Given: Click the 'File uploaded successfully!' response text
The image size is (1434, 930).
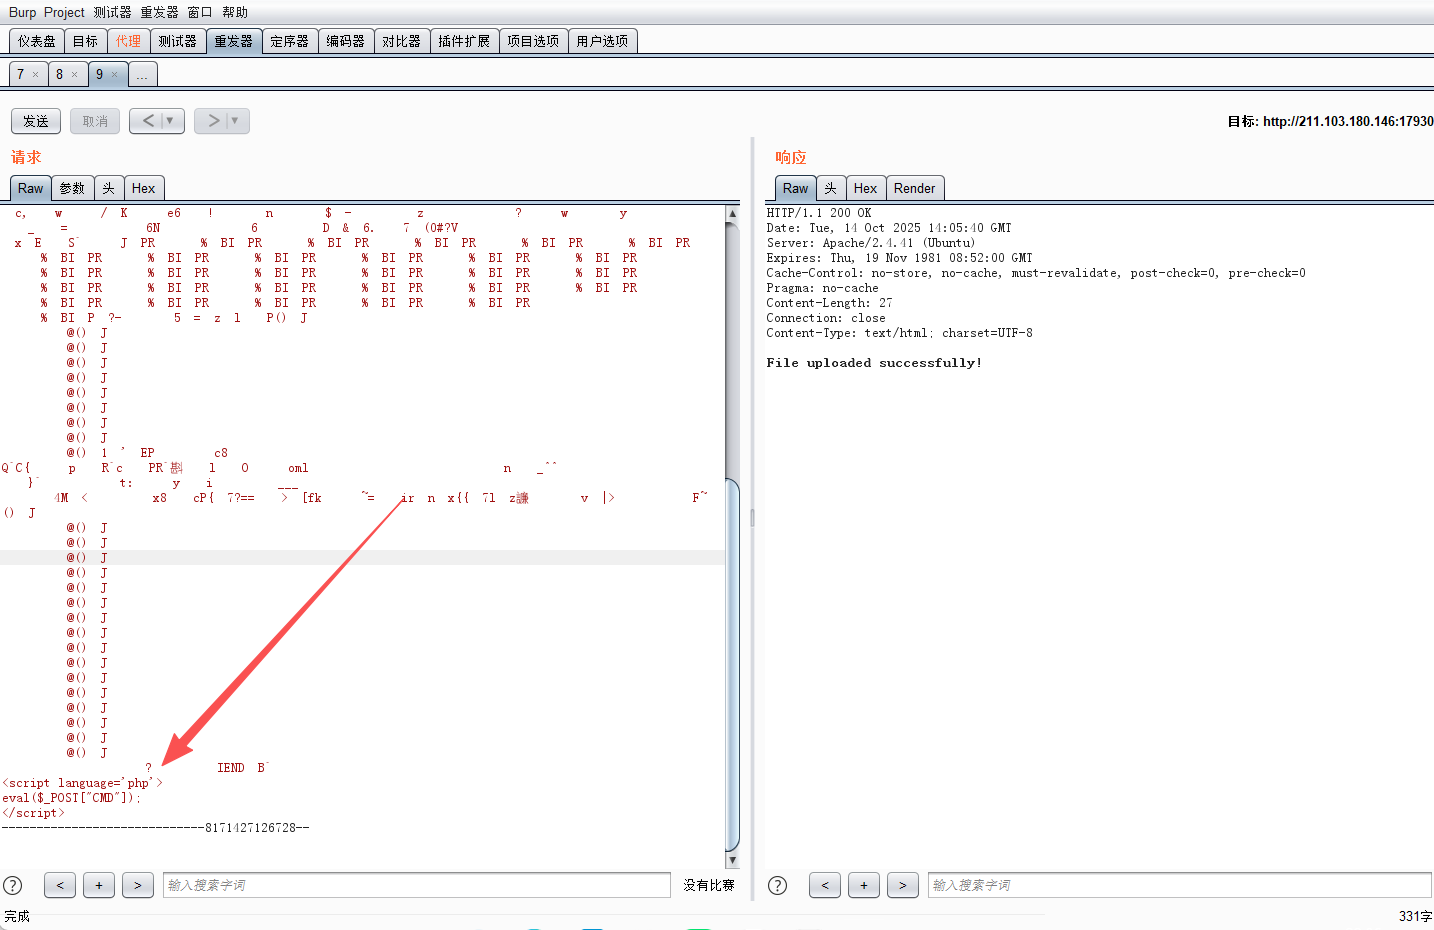Looking at the screenshot, I should 874,363.
